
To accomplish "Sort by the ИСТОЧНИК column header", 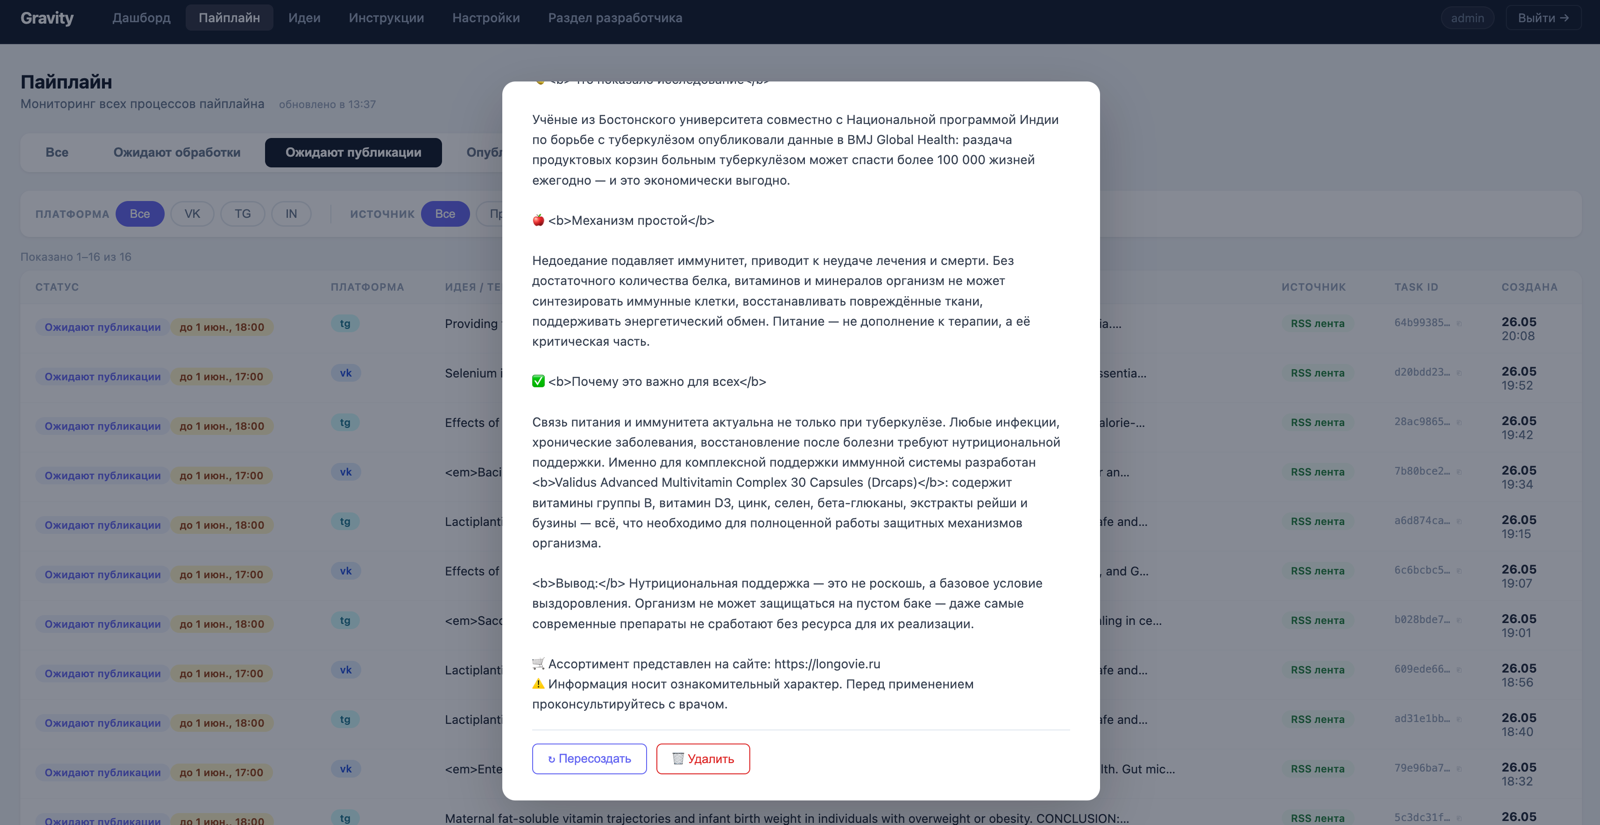I will tap(1314, 287).
